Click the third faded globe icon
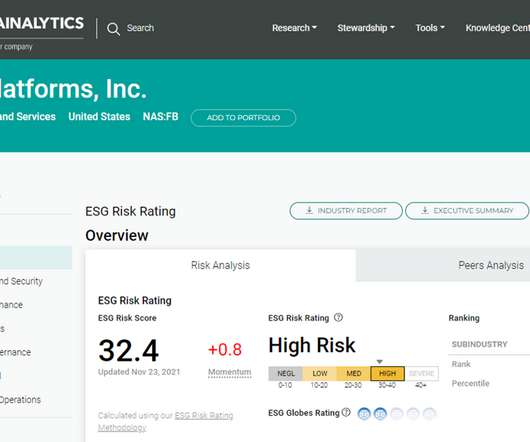The width and height of the screenshot is (530, 442). 397,414
